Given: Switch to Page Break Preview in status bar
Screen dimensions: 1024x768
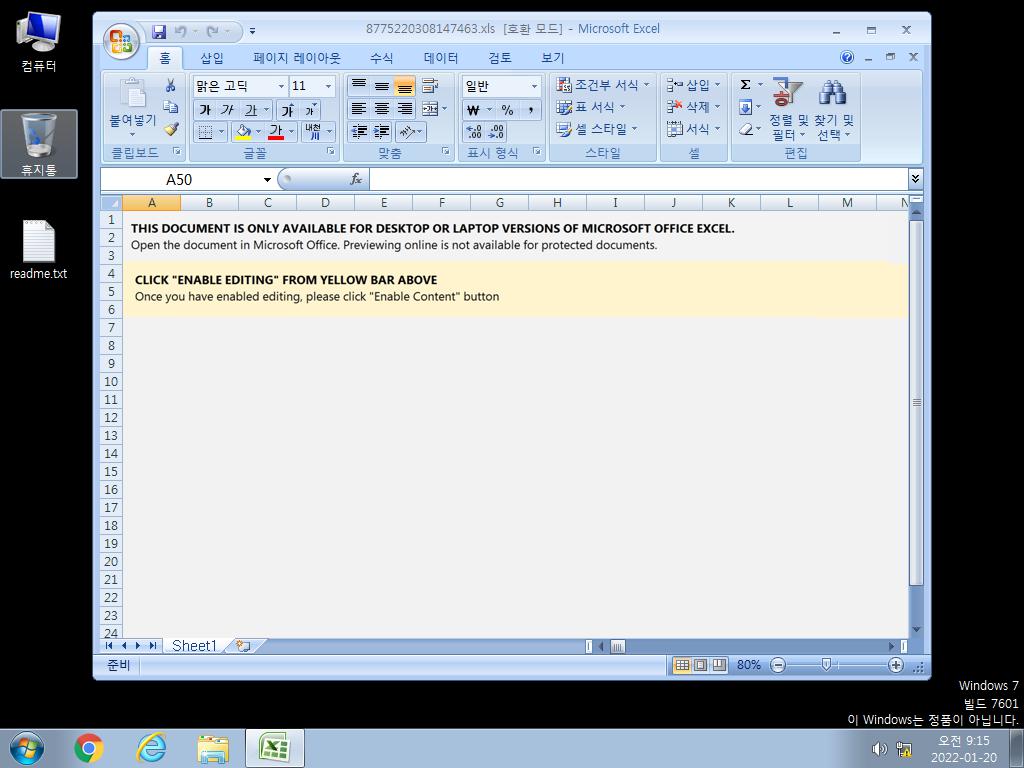Looking at the screenshot, I should pyautogui.click(x=719, y=665).
